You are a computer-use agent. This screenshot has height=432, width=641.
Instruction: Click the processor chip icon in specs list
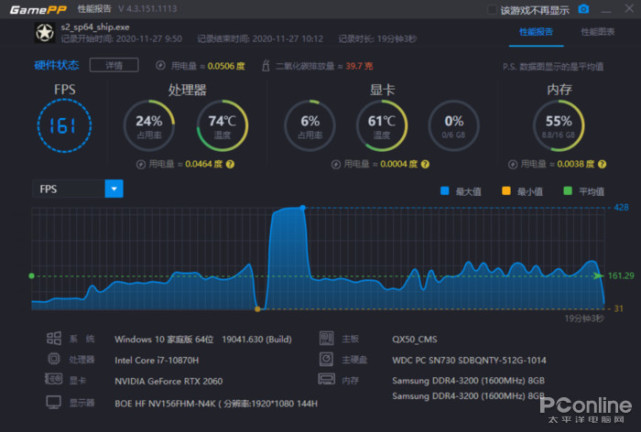(54, 359)
